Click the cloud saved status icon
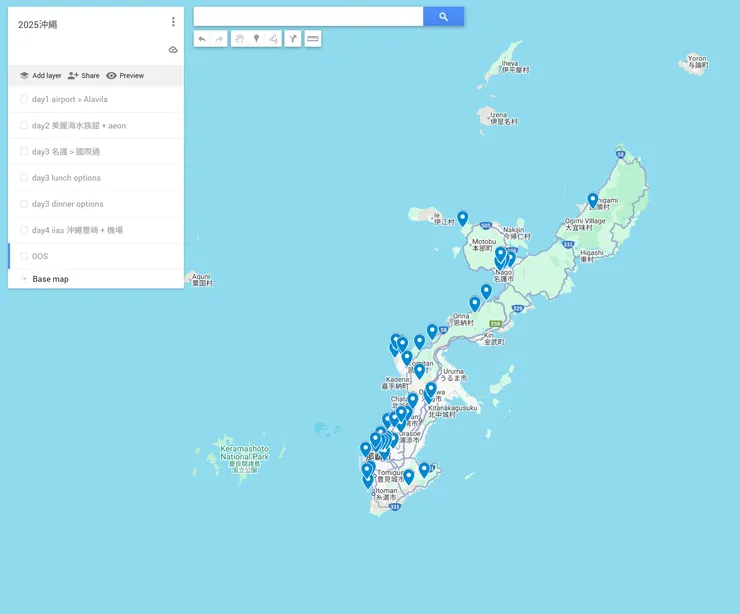740x614 pixels. [173, 50]
